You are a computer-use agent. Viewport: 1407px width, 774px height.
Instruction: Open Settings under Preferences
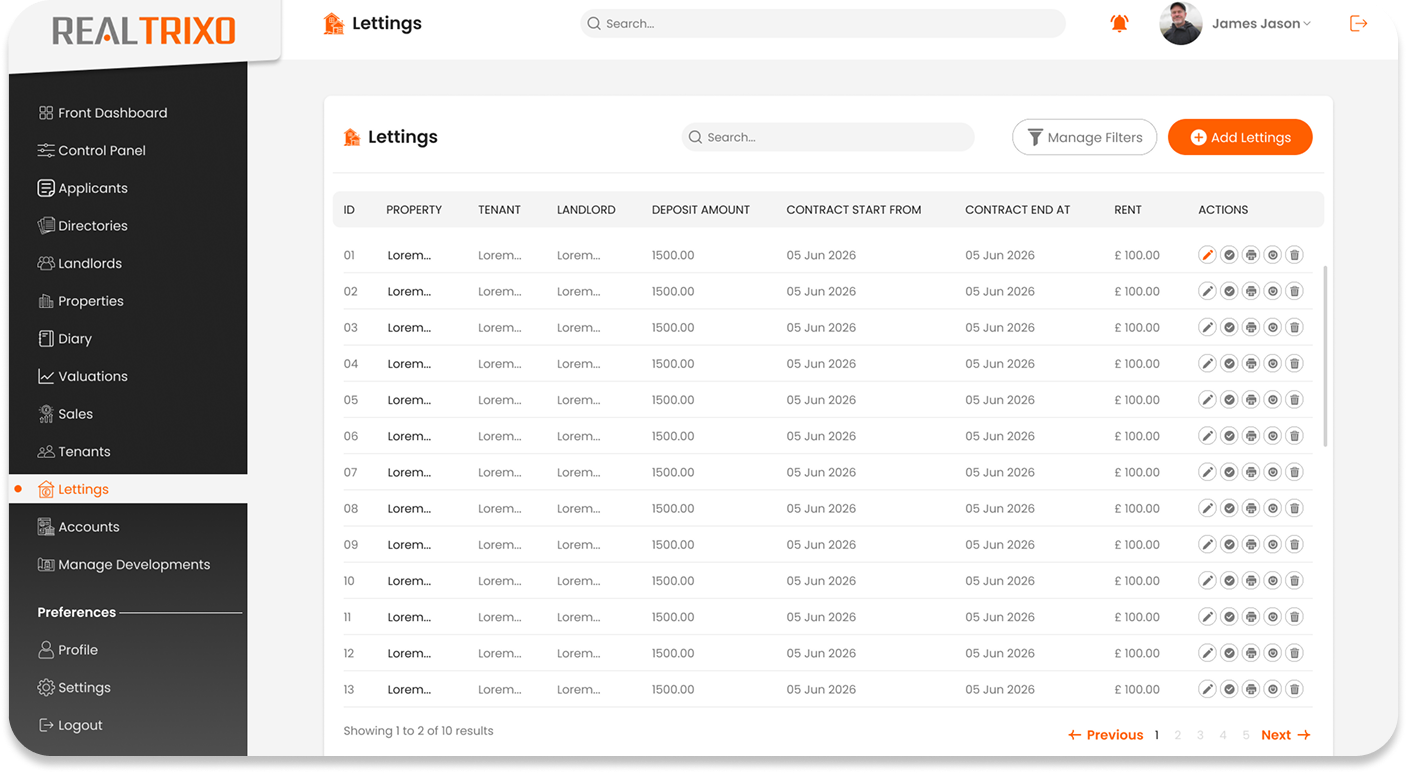(x=74, y=688)
